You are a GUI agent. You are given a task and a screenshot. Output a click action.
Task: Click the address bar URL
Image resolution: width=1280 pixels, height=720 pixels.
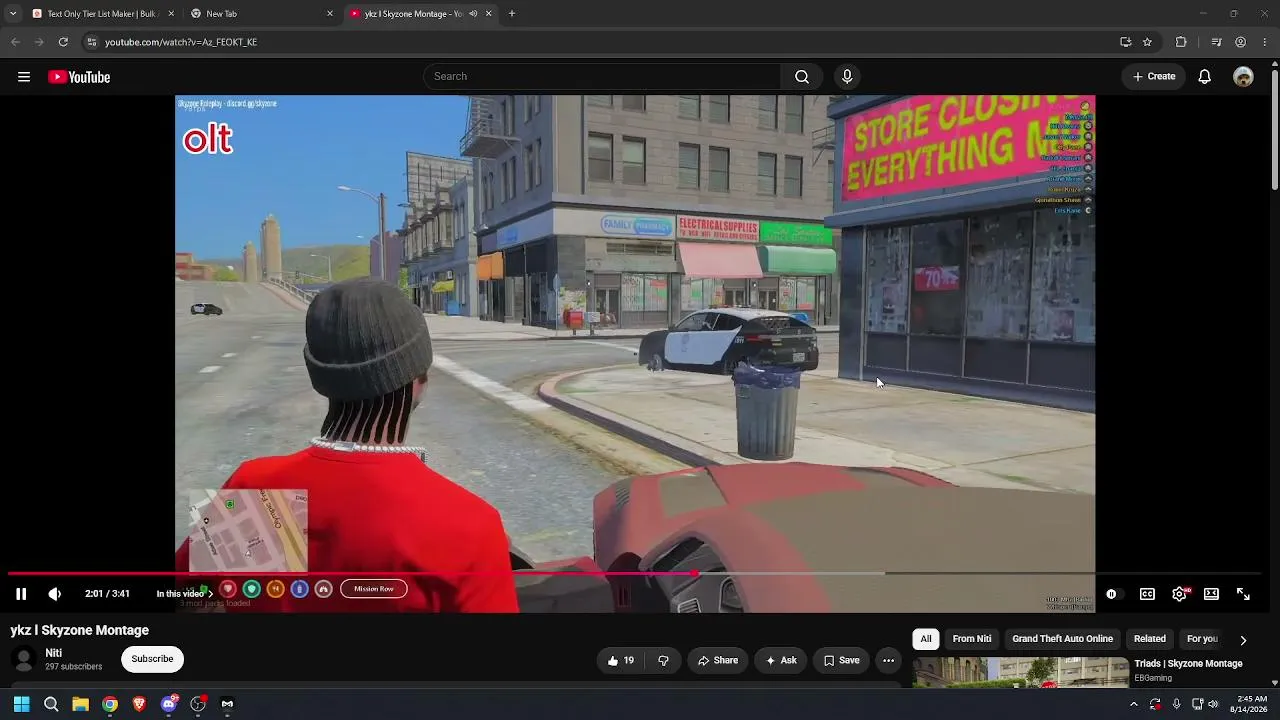pos(181,42)
